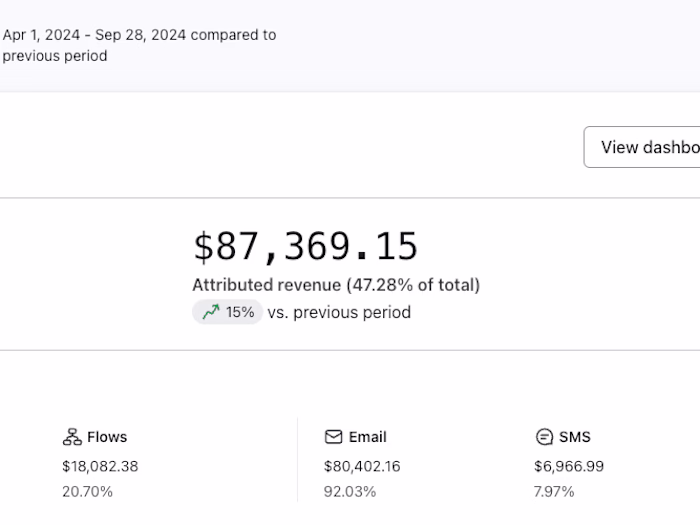Screen dimensions: 700x525
Task: Click the Flows revenue amount $18,082.38
Action: tap(100, 466)
